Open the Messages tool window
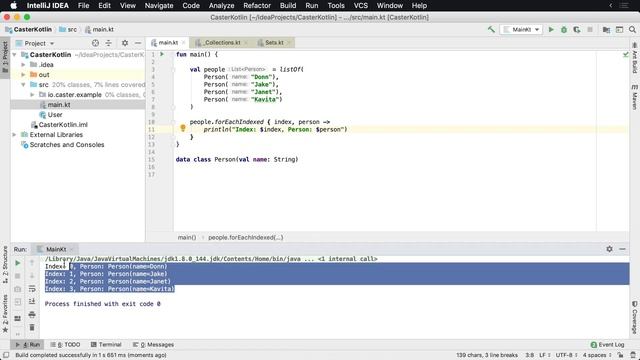The height and width of the screenshot is (360, 640). pos(153,344)
